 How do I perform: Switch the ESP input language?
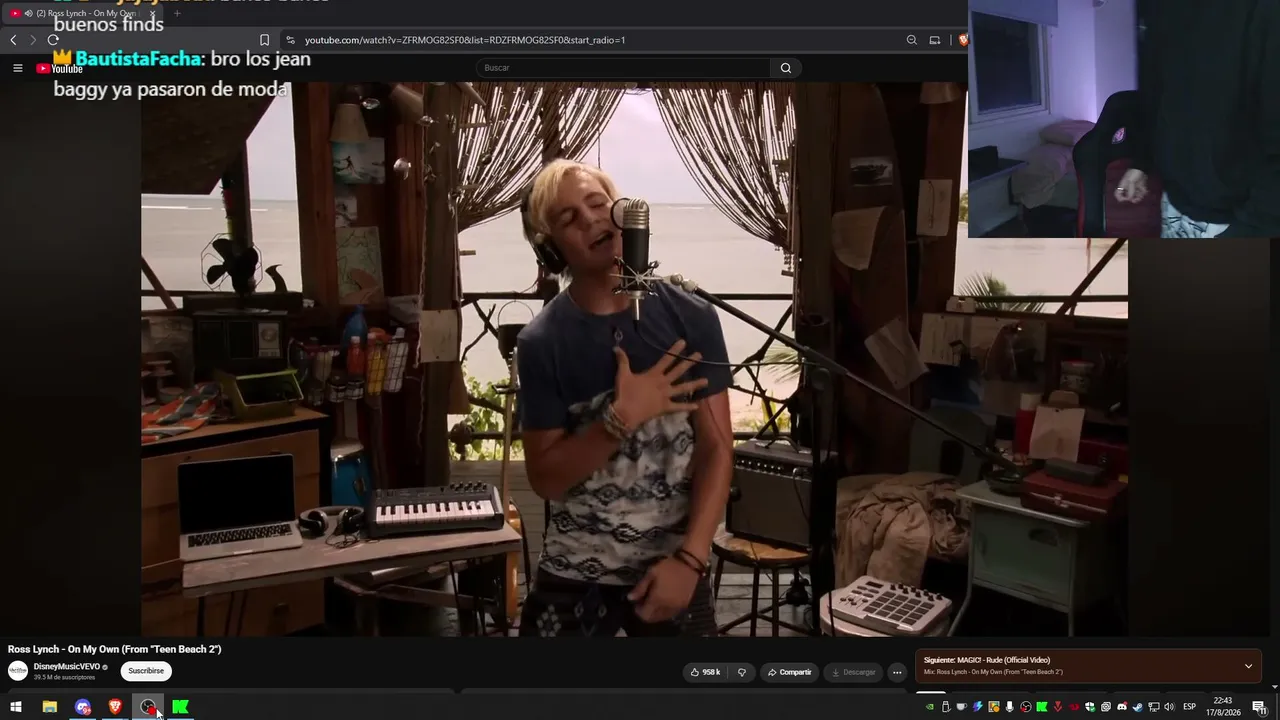(x=1190, y=707)
